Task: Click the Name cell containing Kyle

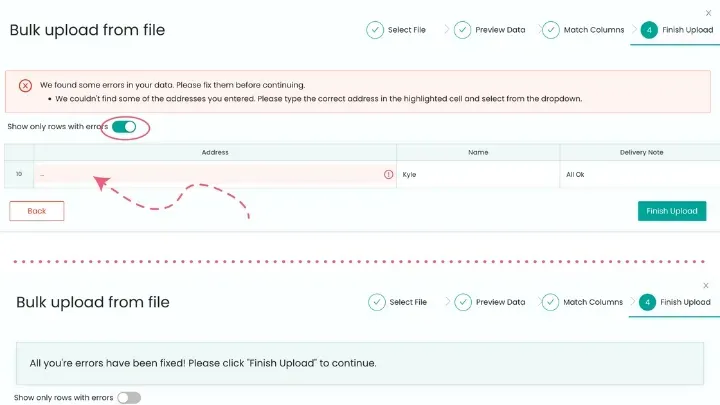Action: click(478, 174)
